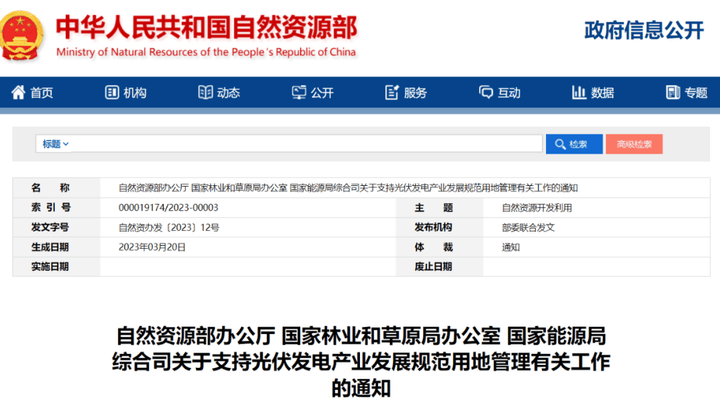720x405 pixels.
Task: Click the 动态 open-book icon
Action: (x=205, y=92)
